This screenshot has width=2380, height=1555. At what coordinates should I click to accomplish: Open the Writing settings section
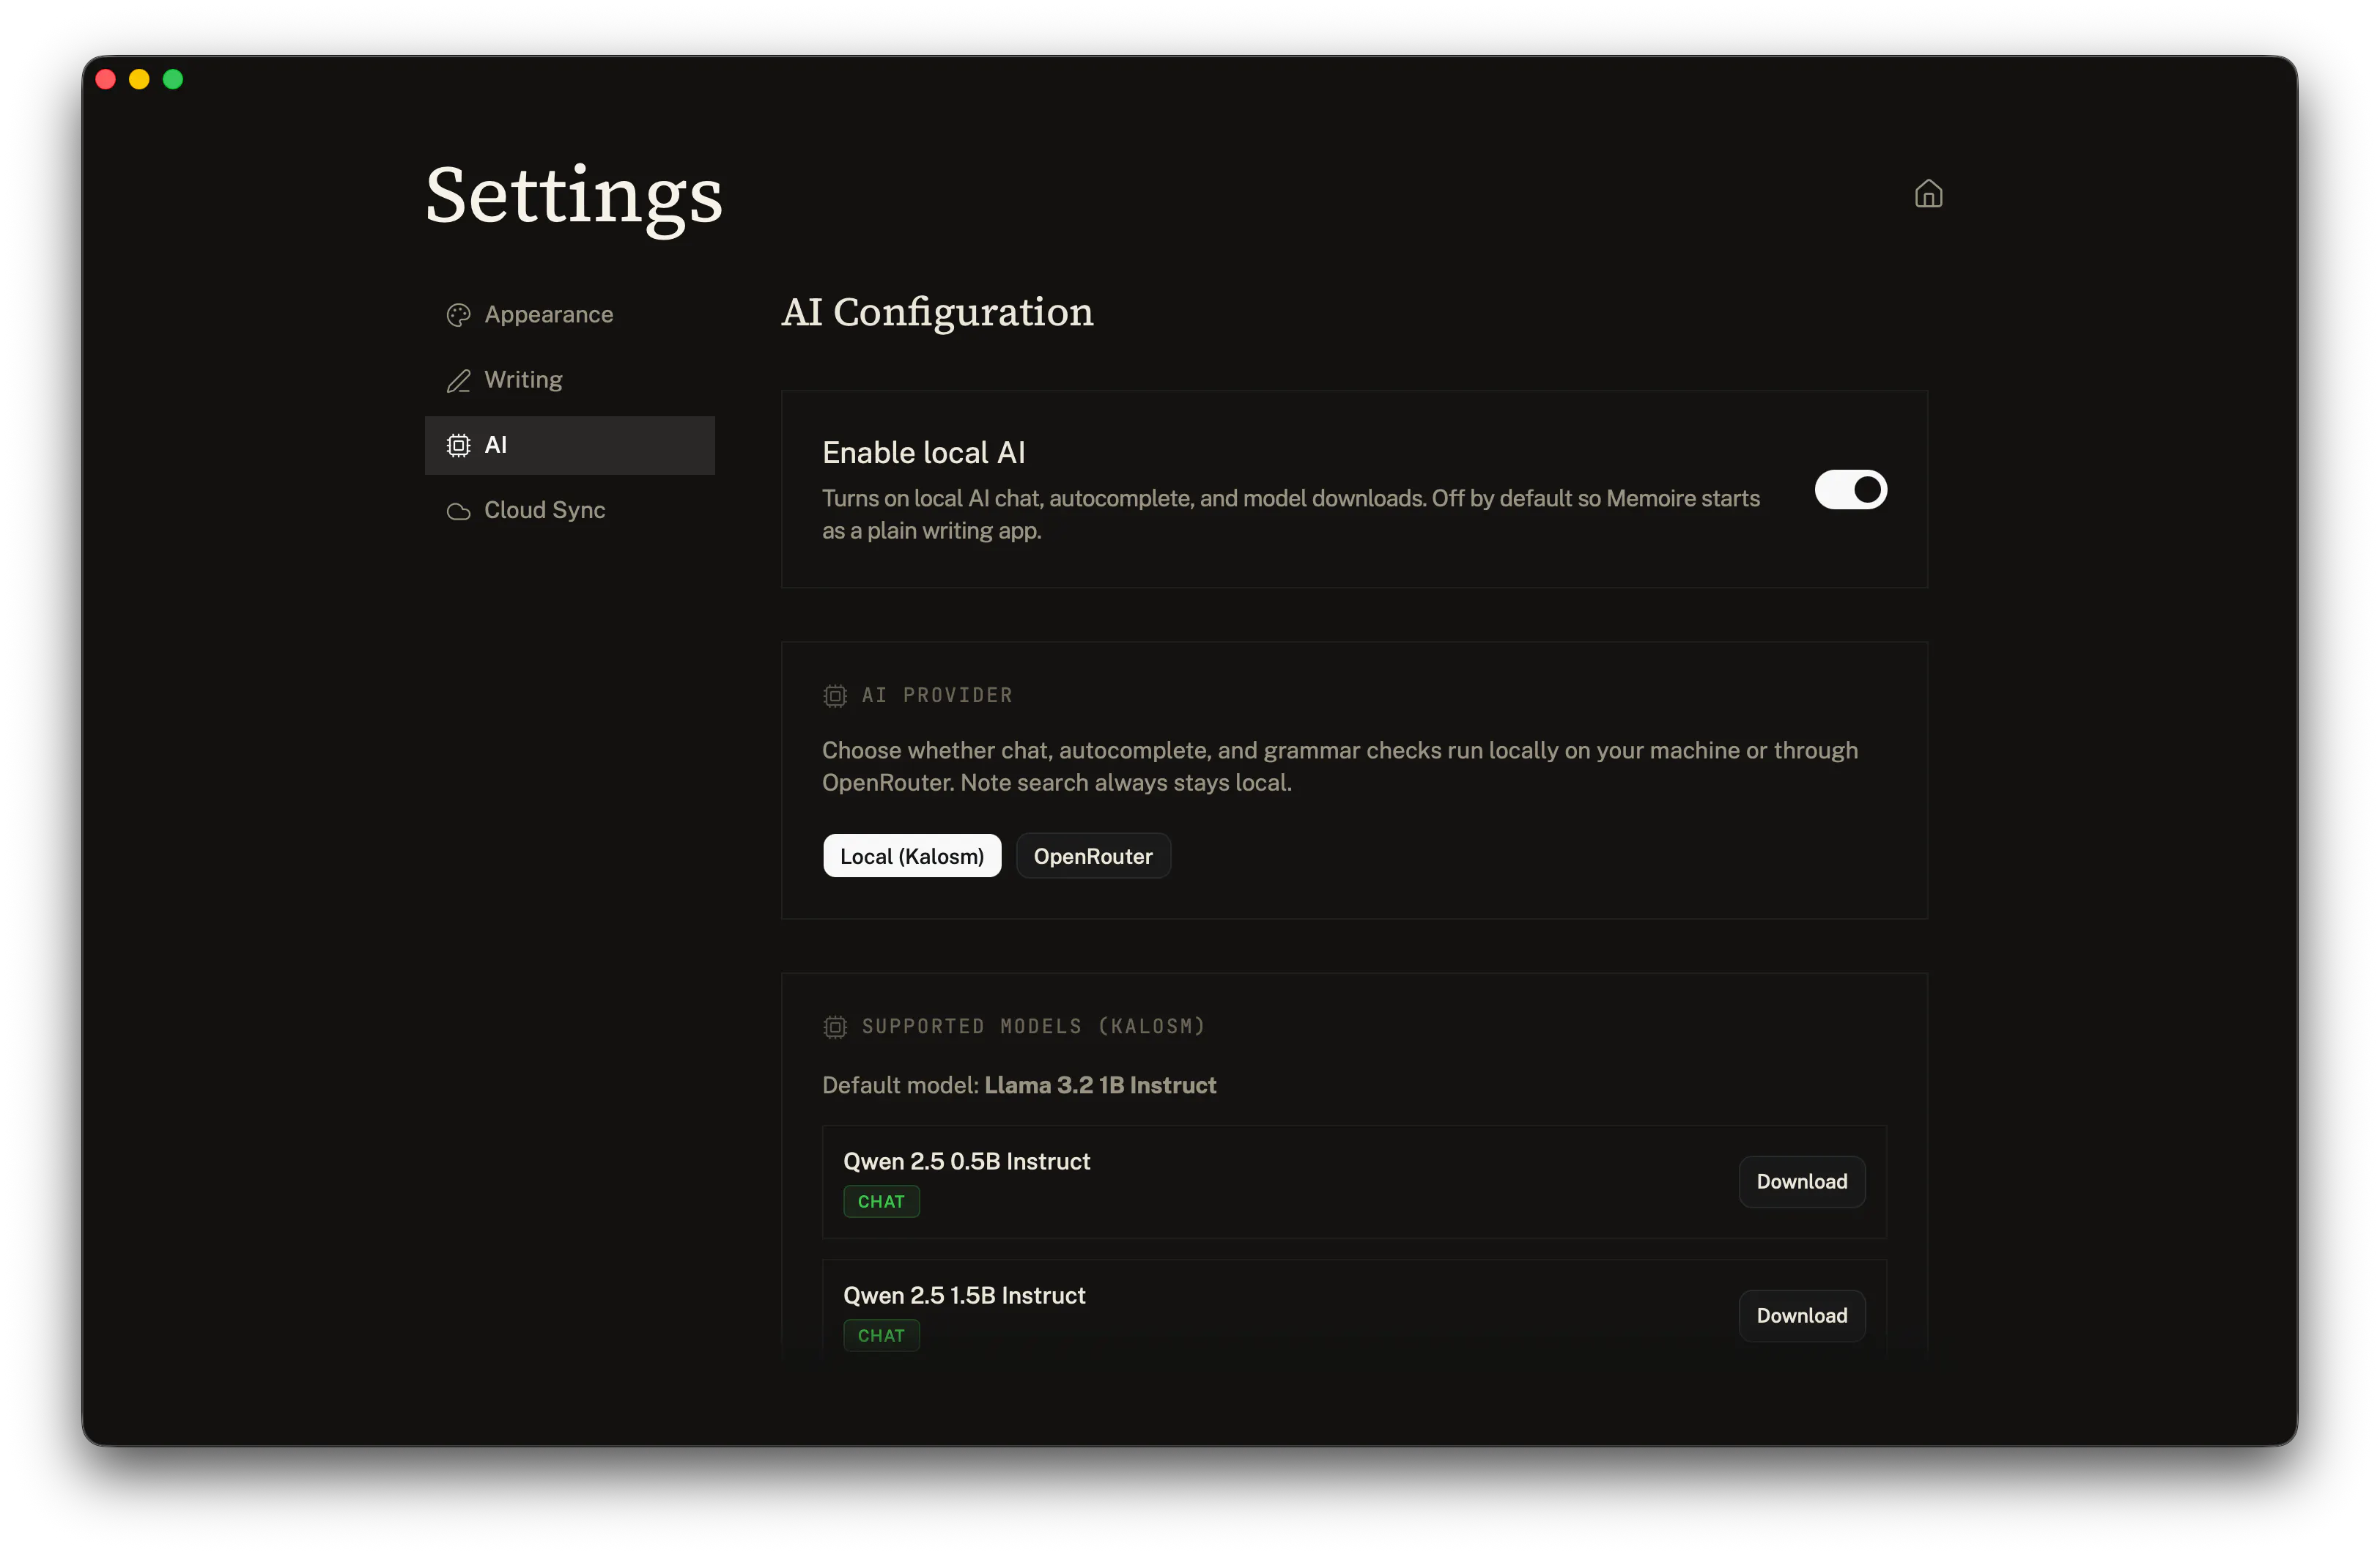click(x=569, y=380)
